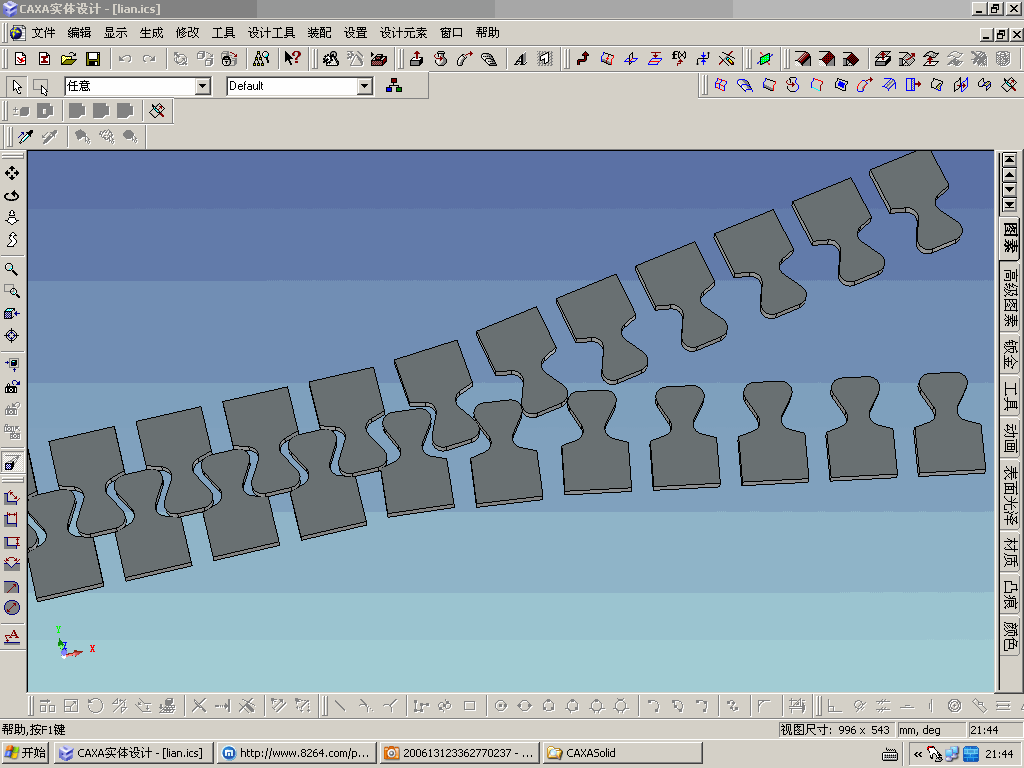Click the chamfer edges red block icon
This screenshot has height=768, width=1024.
pos(827,59)
